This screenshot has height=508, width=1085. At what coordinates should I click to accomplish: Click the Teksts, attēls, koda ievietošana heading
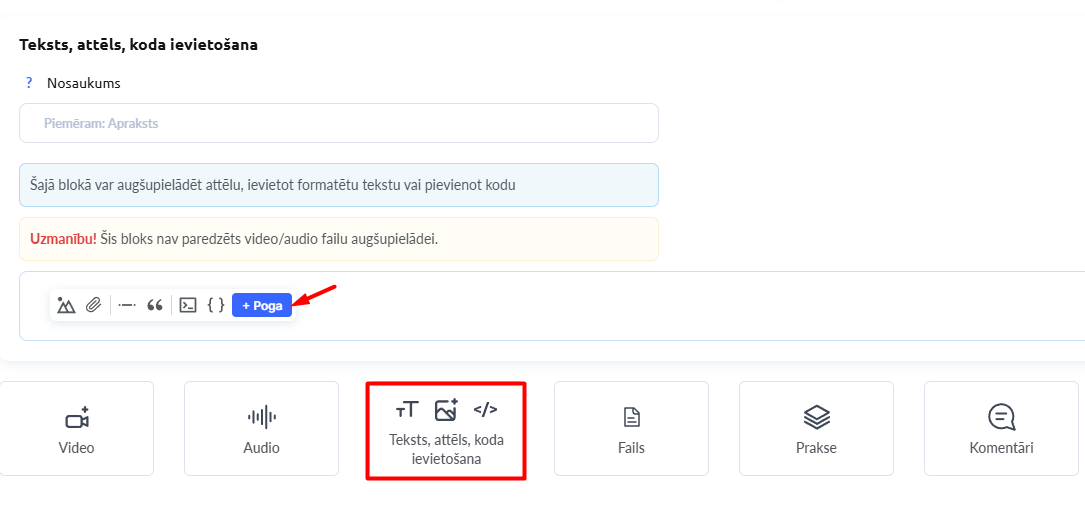[x=139, y=44]
